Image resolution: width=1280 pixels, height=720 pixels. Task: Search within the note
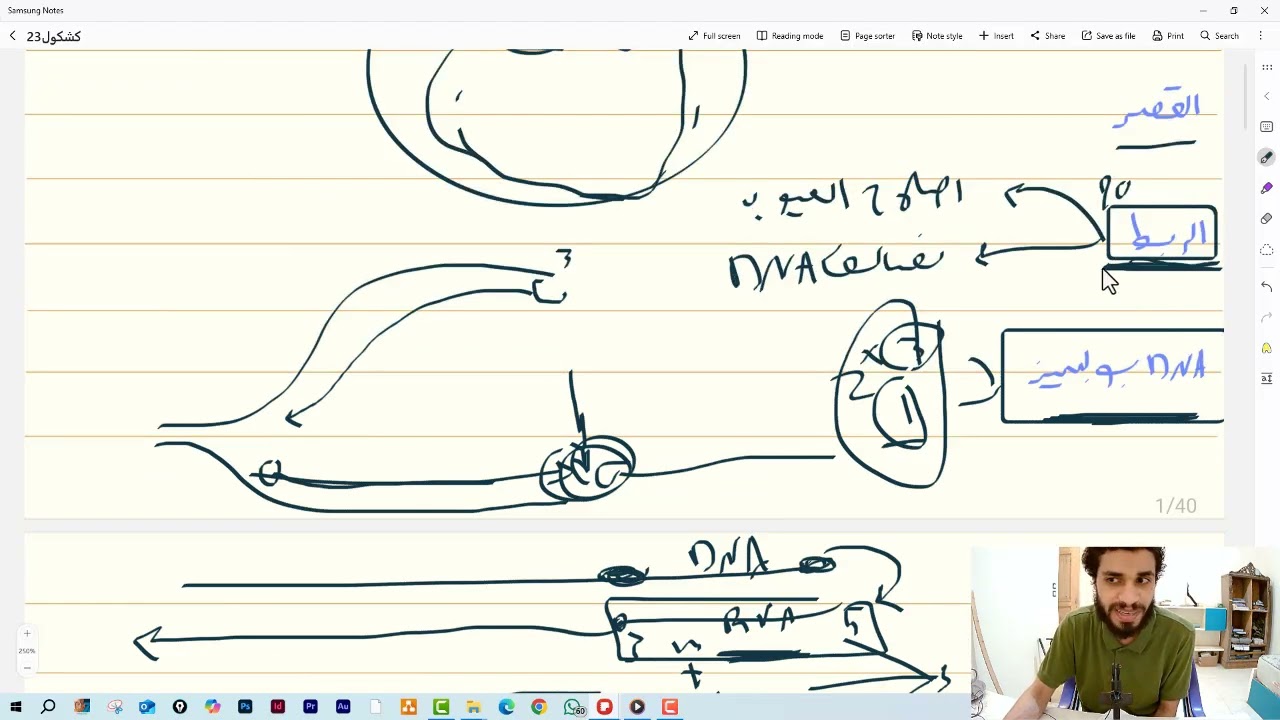(1220, 36)
